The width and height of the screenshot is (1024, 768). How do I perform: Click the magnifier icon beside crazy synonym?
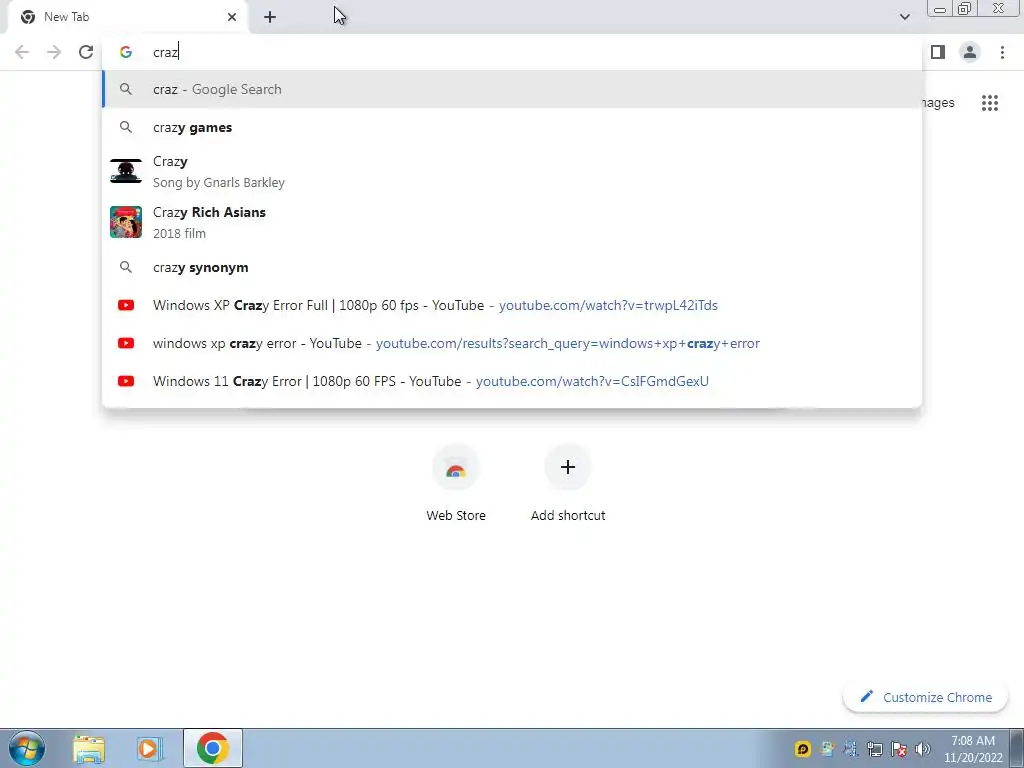click(126, 267)
